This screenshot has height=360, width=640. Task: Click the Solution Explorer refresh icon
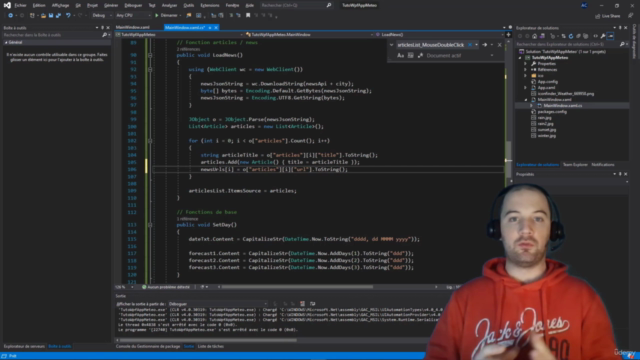pos(571,36)
